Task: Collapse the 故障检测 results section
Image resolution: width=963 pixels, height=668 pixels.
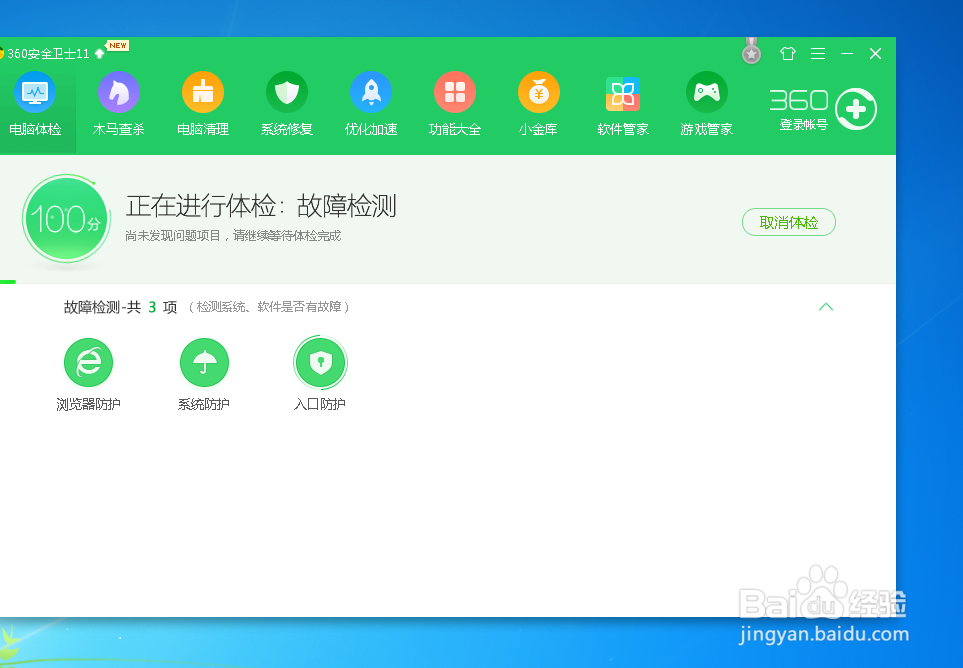Action: 826,307
